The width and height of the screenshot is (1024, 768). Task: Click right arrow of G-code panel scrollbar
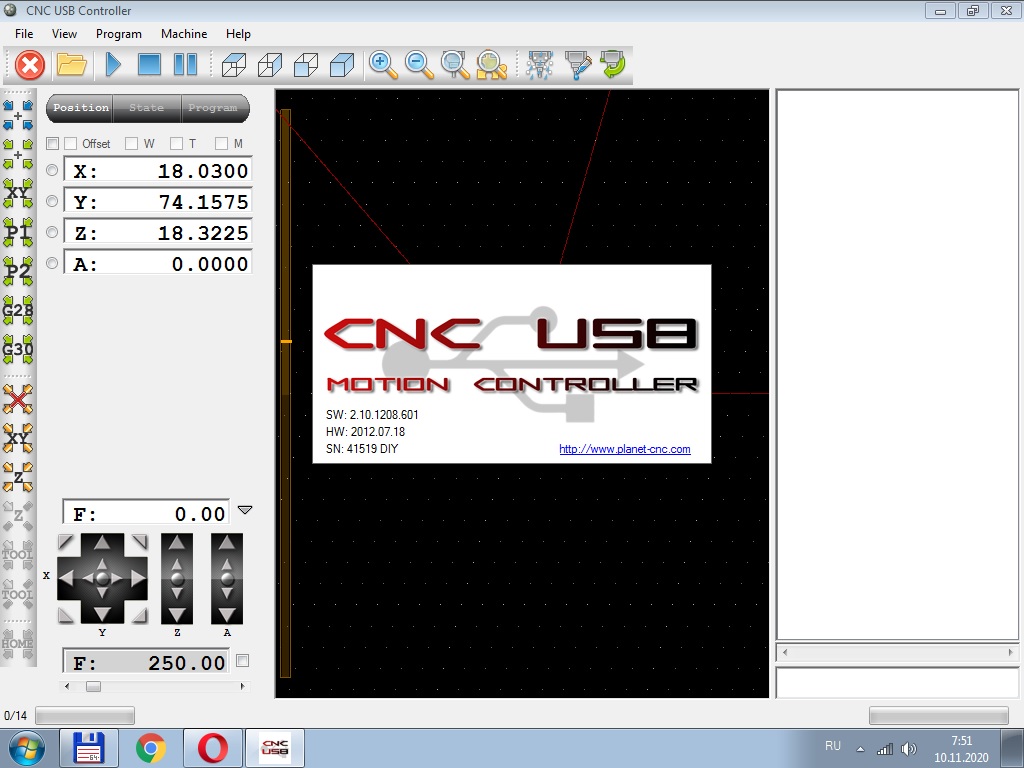coord(1011,652)
